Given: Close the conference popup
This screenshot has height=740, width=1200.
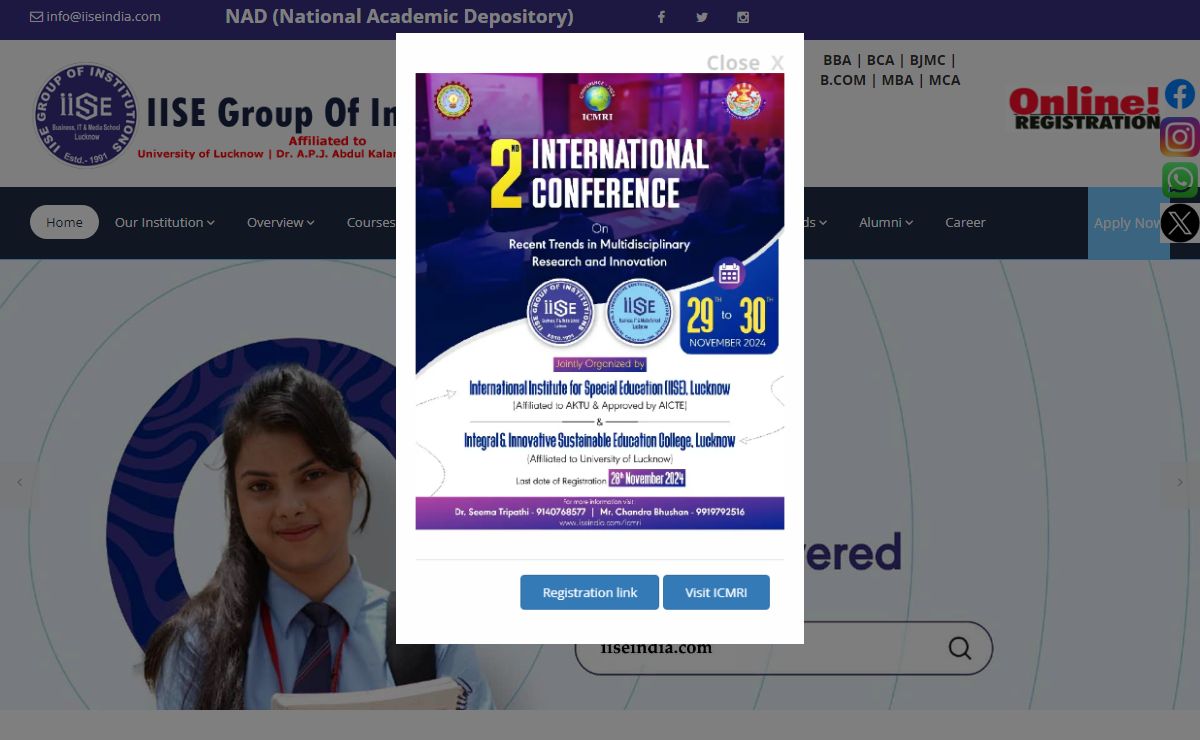Looking at the screenshot, I should click(745, 63).
